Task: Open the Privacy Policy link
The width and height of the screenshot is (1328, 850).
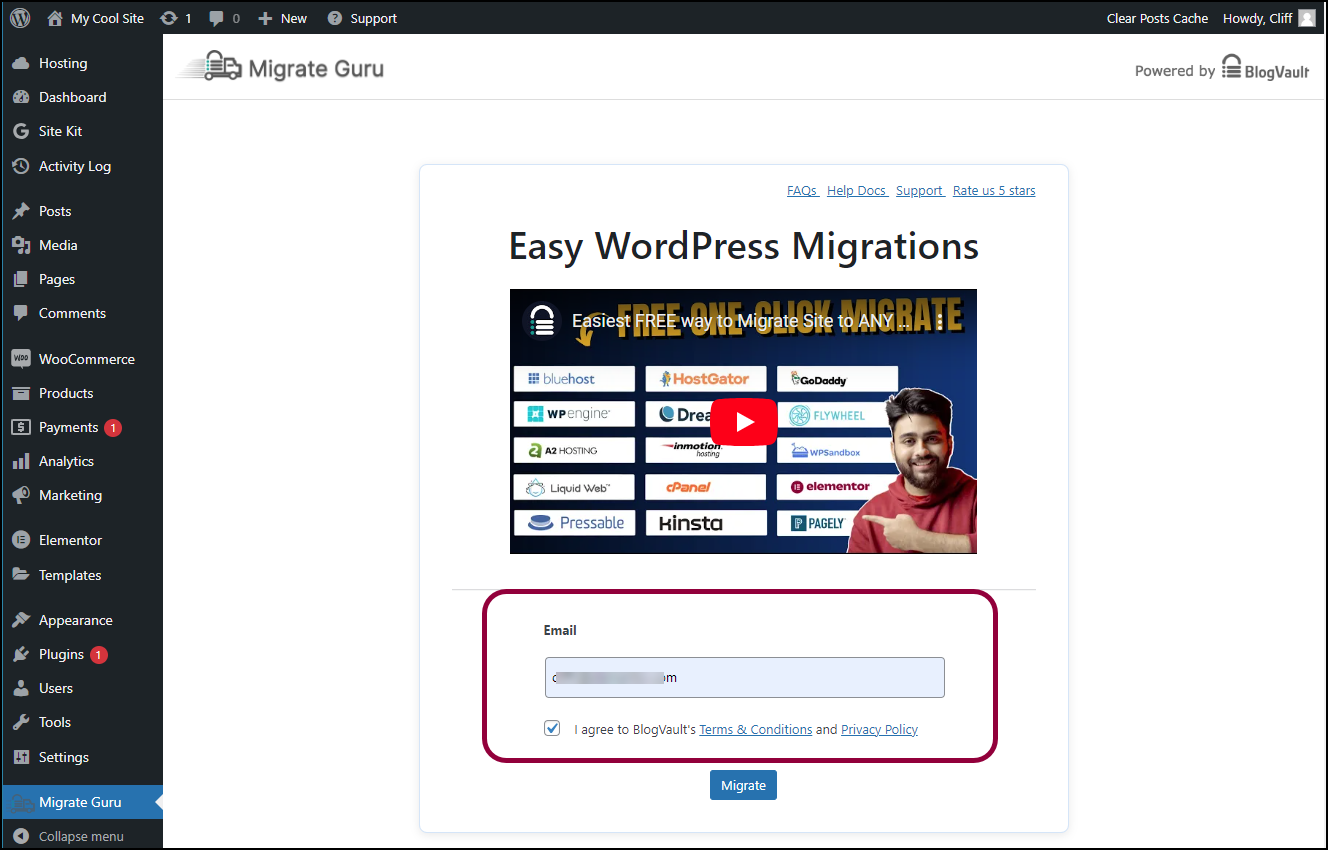Action: 879,729
